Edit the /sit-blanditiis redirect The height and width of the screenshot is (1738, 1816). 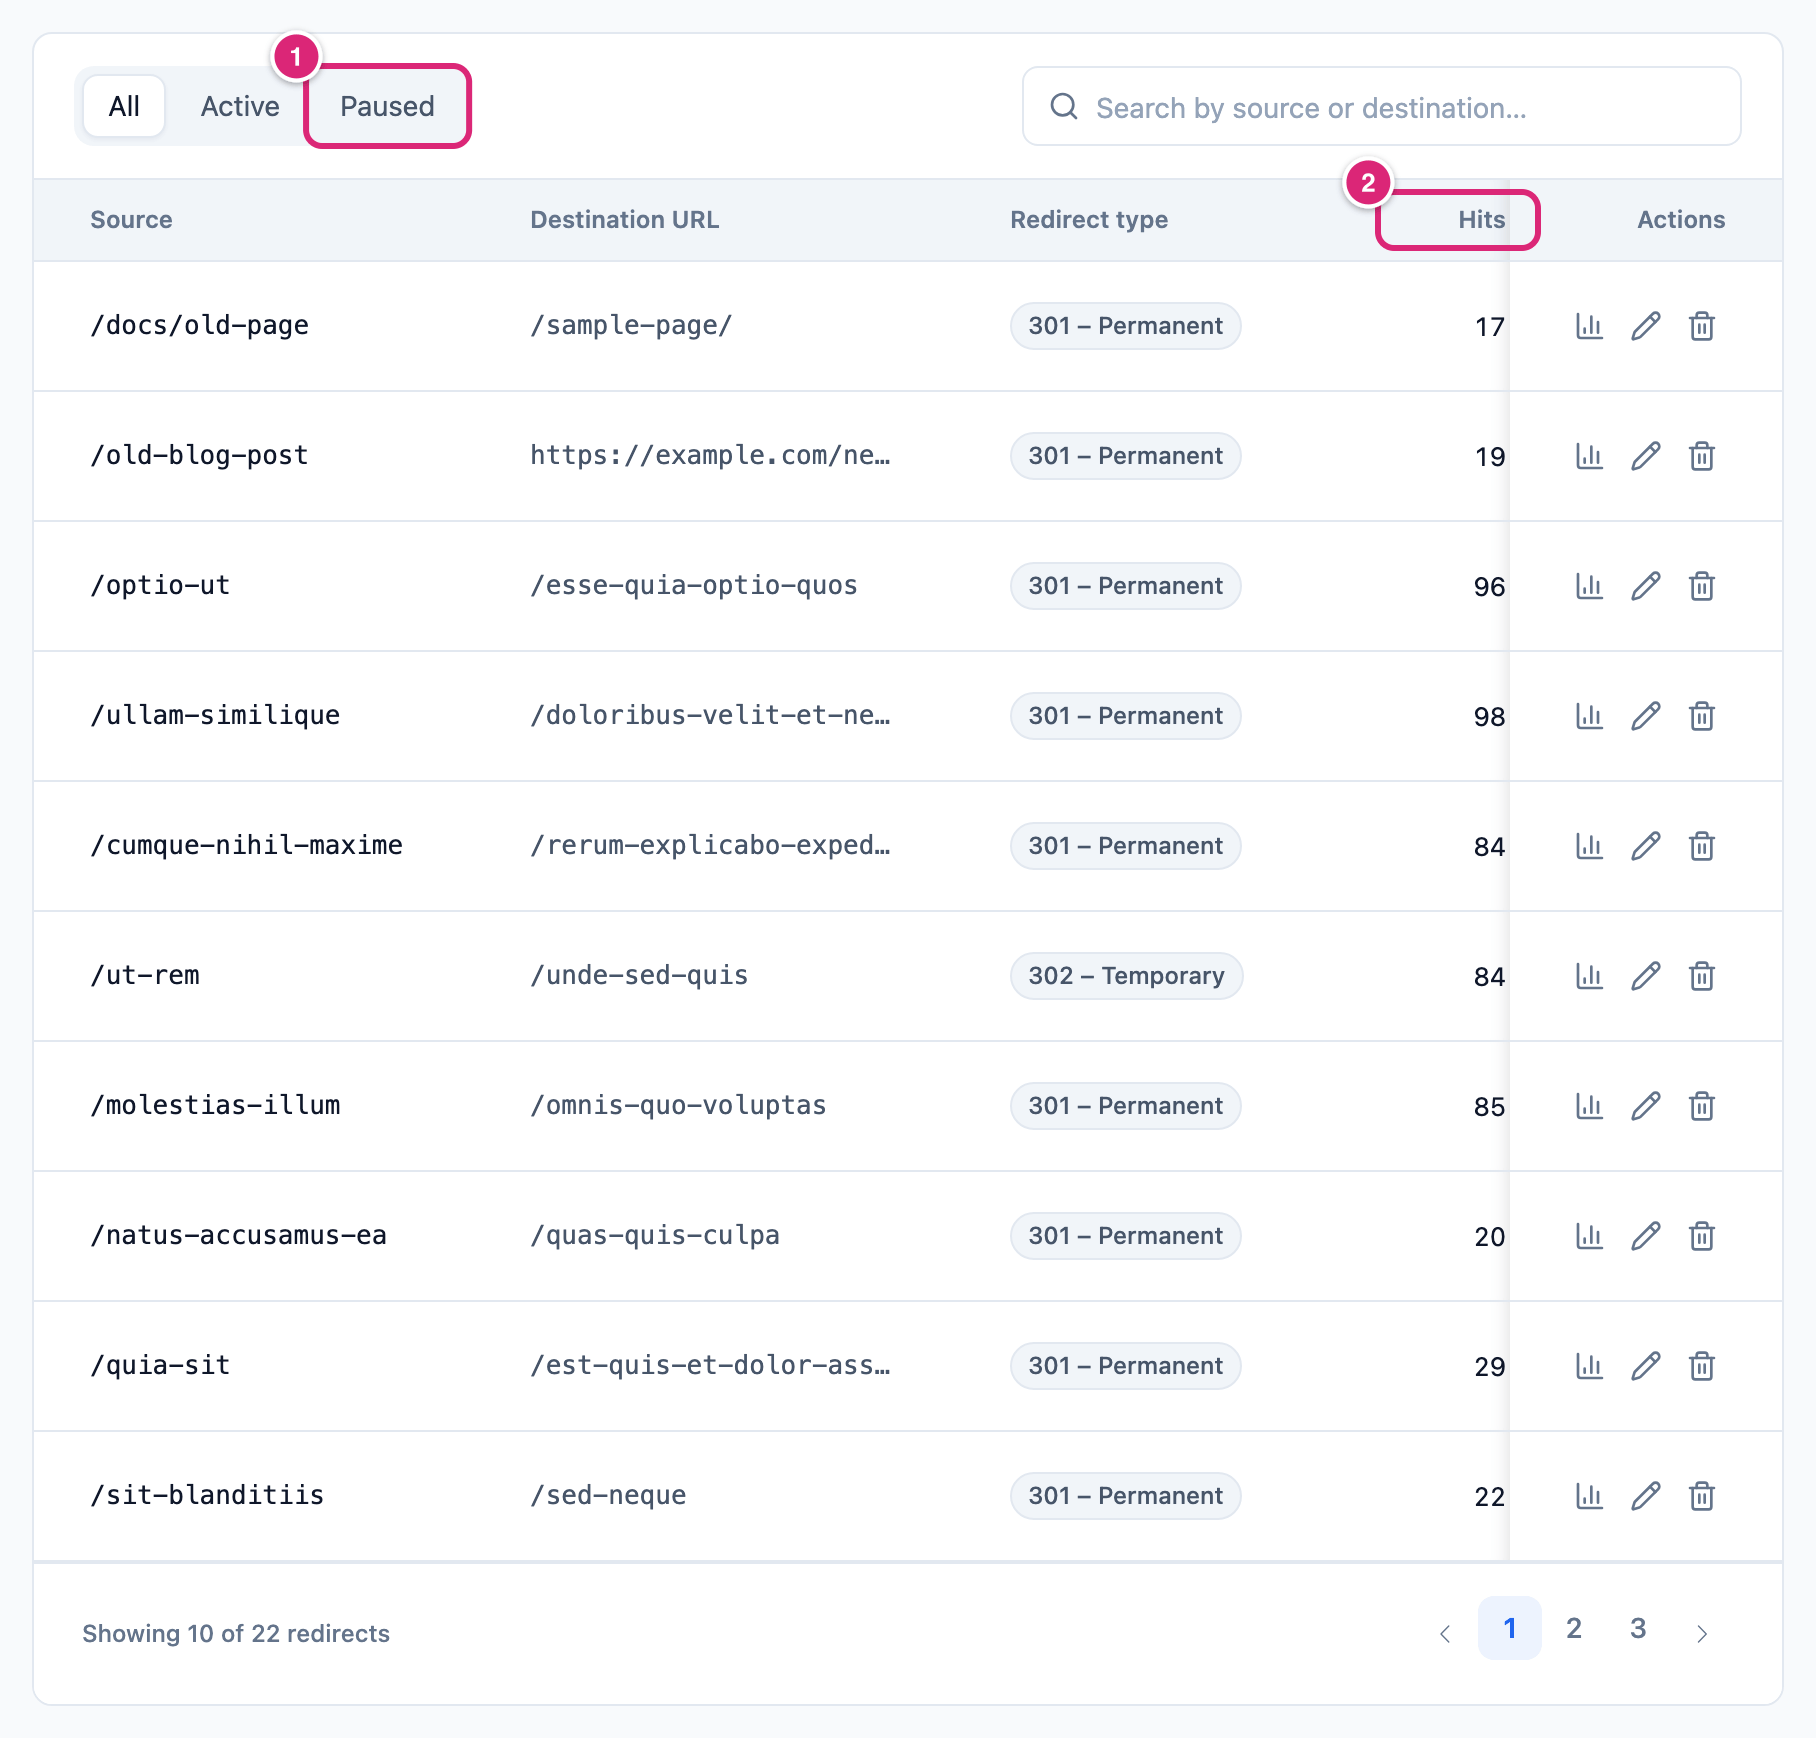[x=1645, y=1496]
